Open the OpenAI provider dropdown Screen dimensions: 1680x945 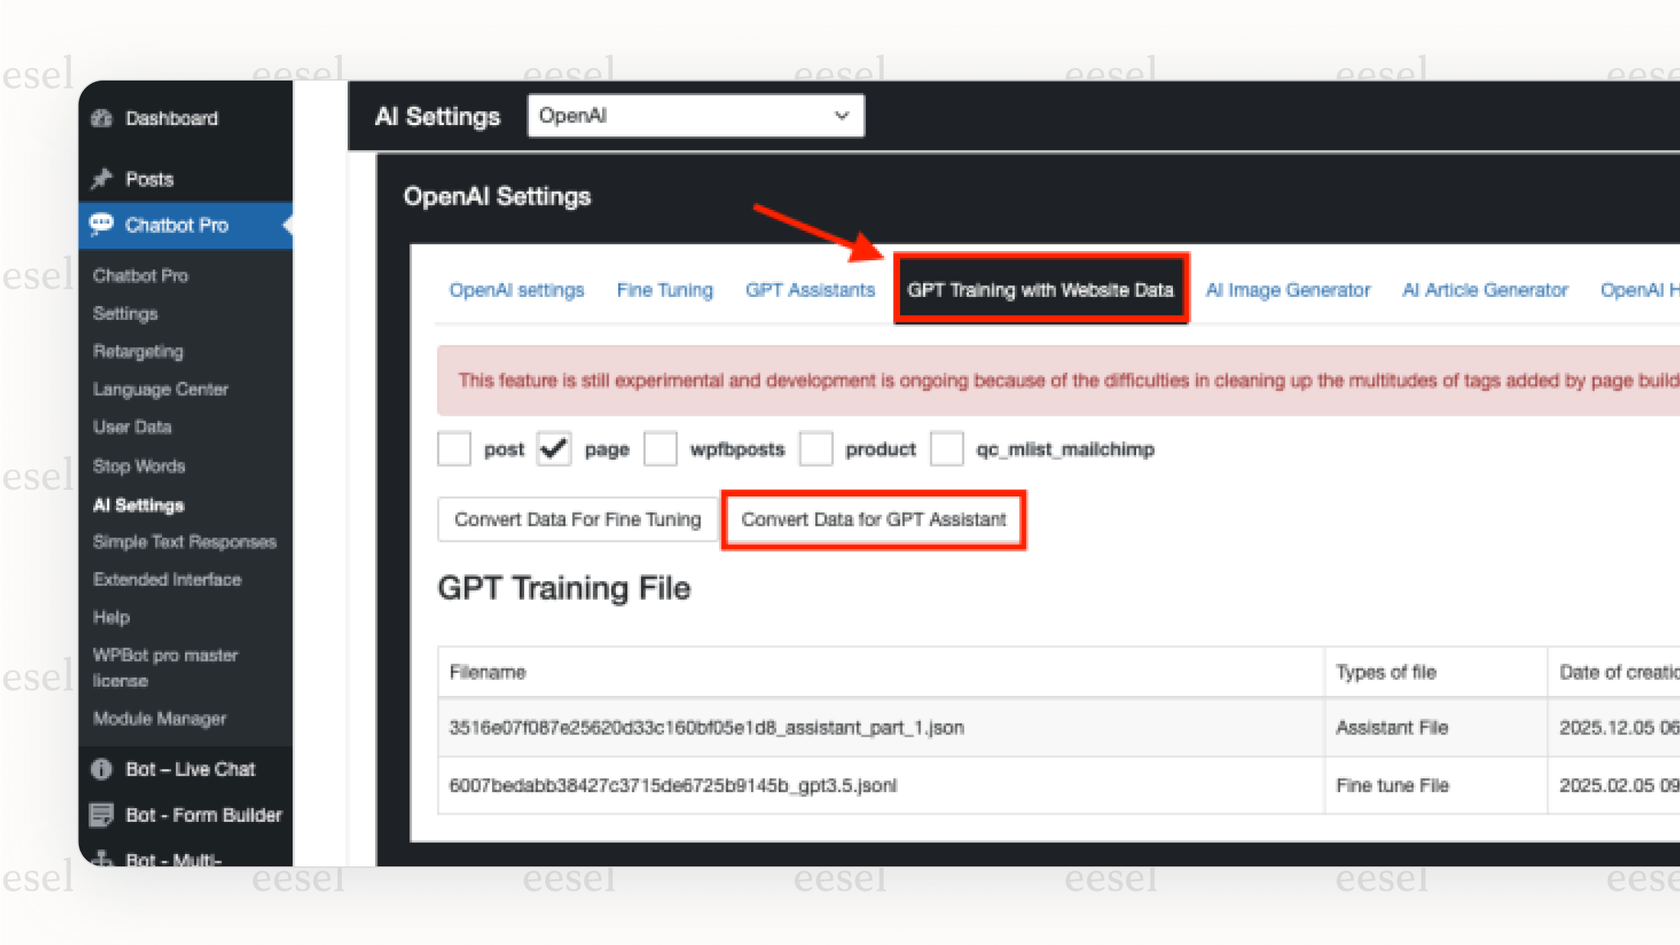(695, 115)
